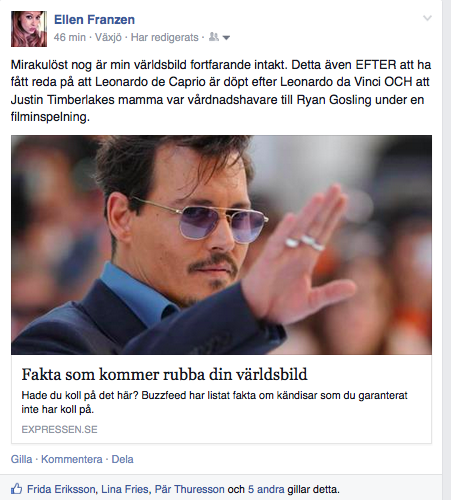The height and width of the screenshot is (500, 451).
Task: Like the post with Gilla
Action: tap(21, 459)
